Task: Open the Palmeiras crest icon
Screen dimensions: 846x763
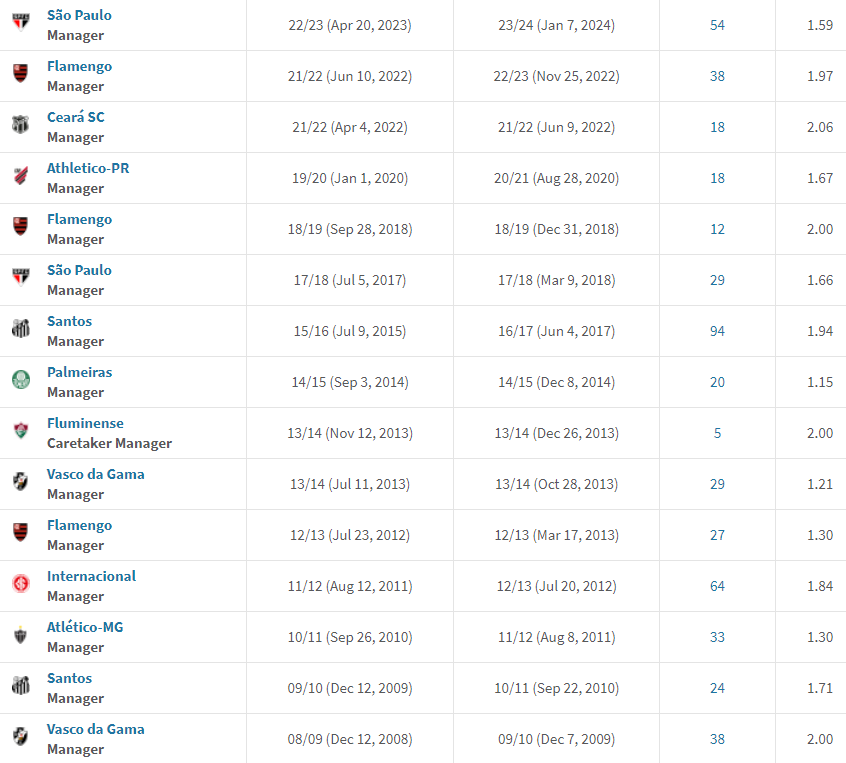Action: click(x=20, y=381)
